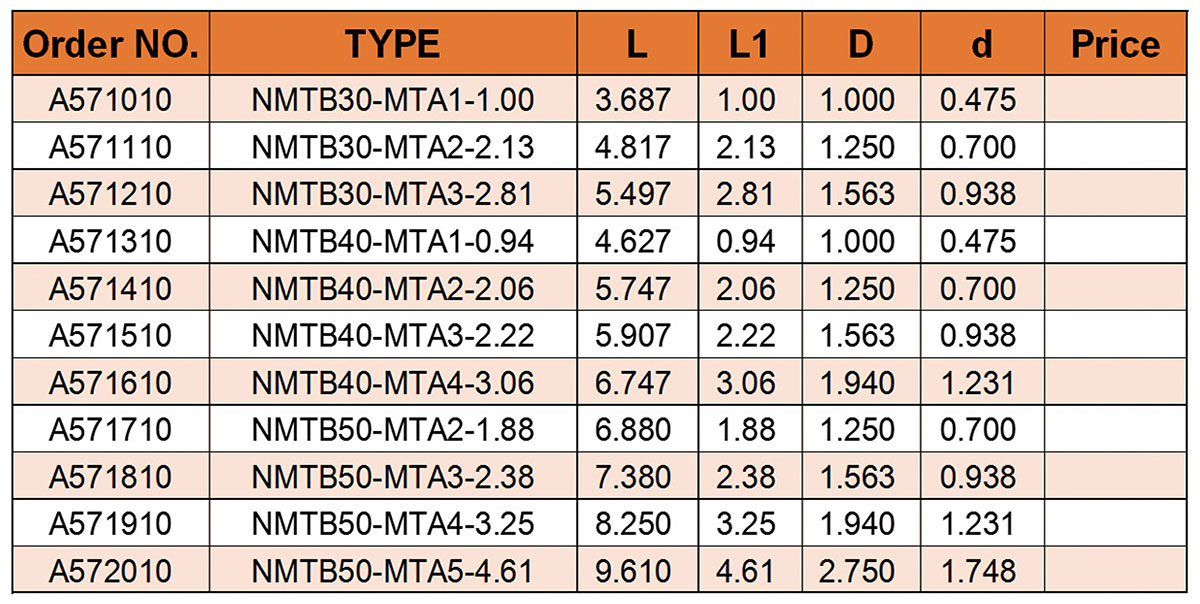Image resolution: width=1200 pixels, height=604 pixels.
Task: Select order number A571410
Action: click(x=110, y=288)
